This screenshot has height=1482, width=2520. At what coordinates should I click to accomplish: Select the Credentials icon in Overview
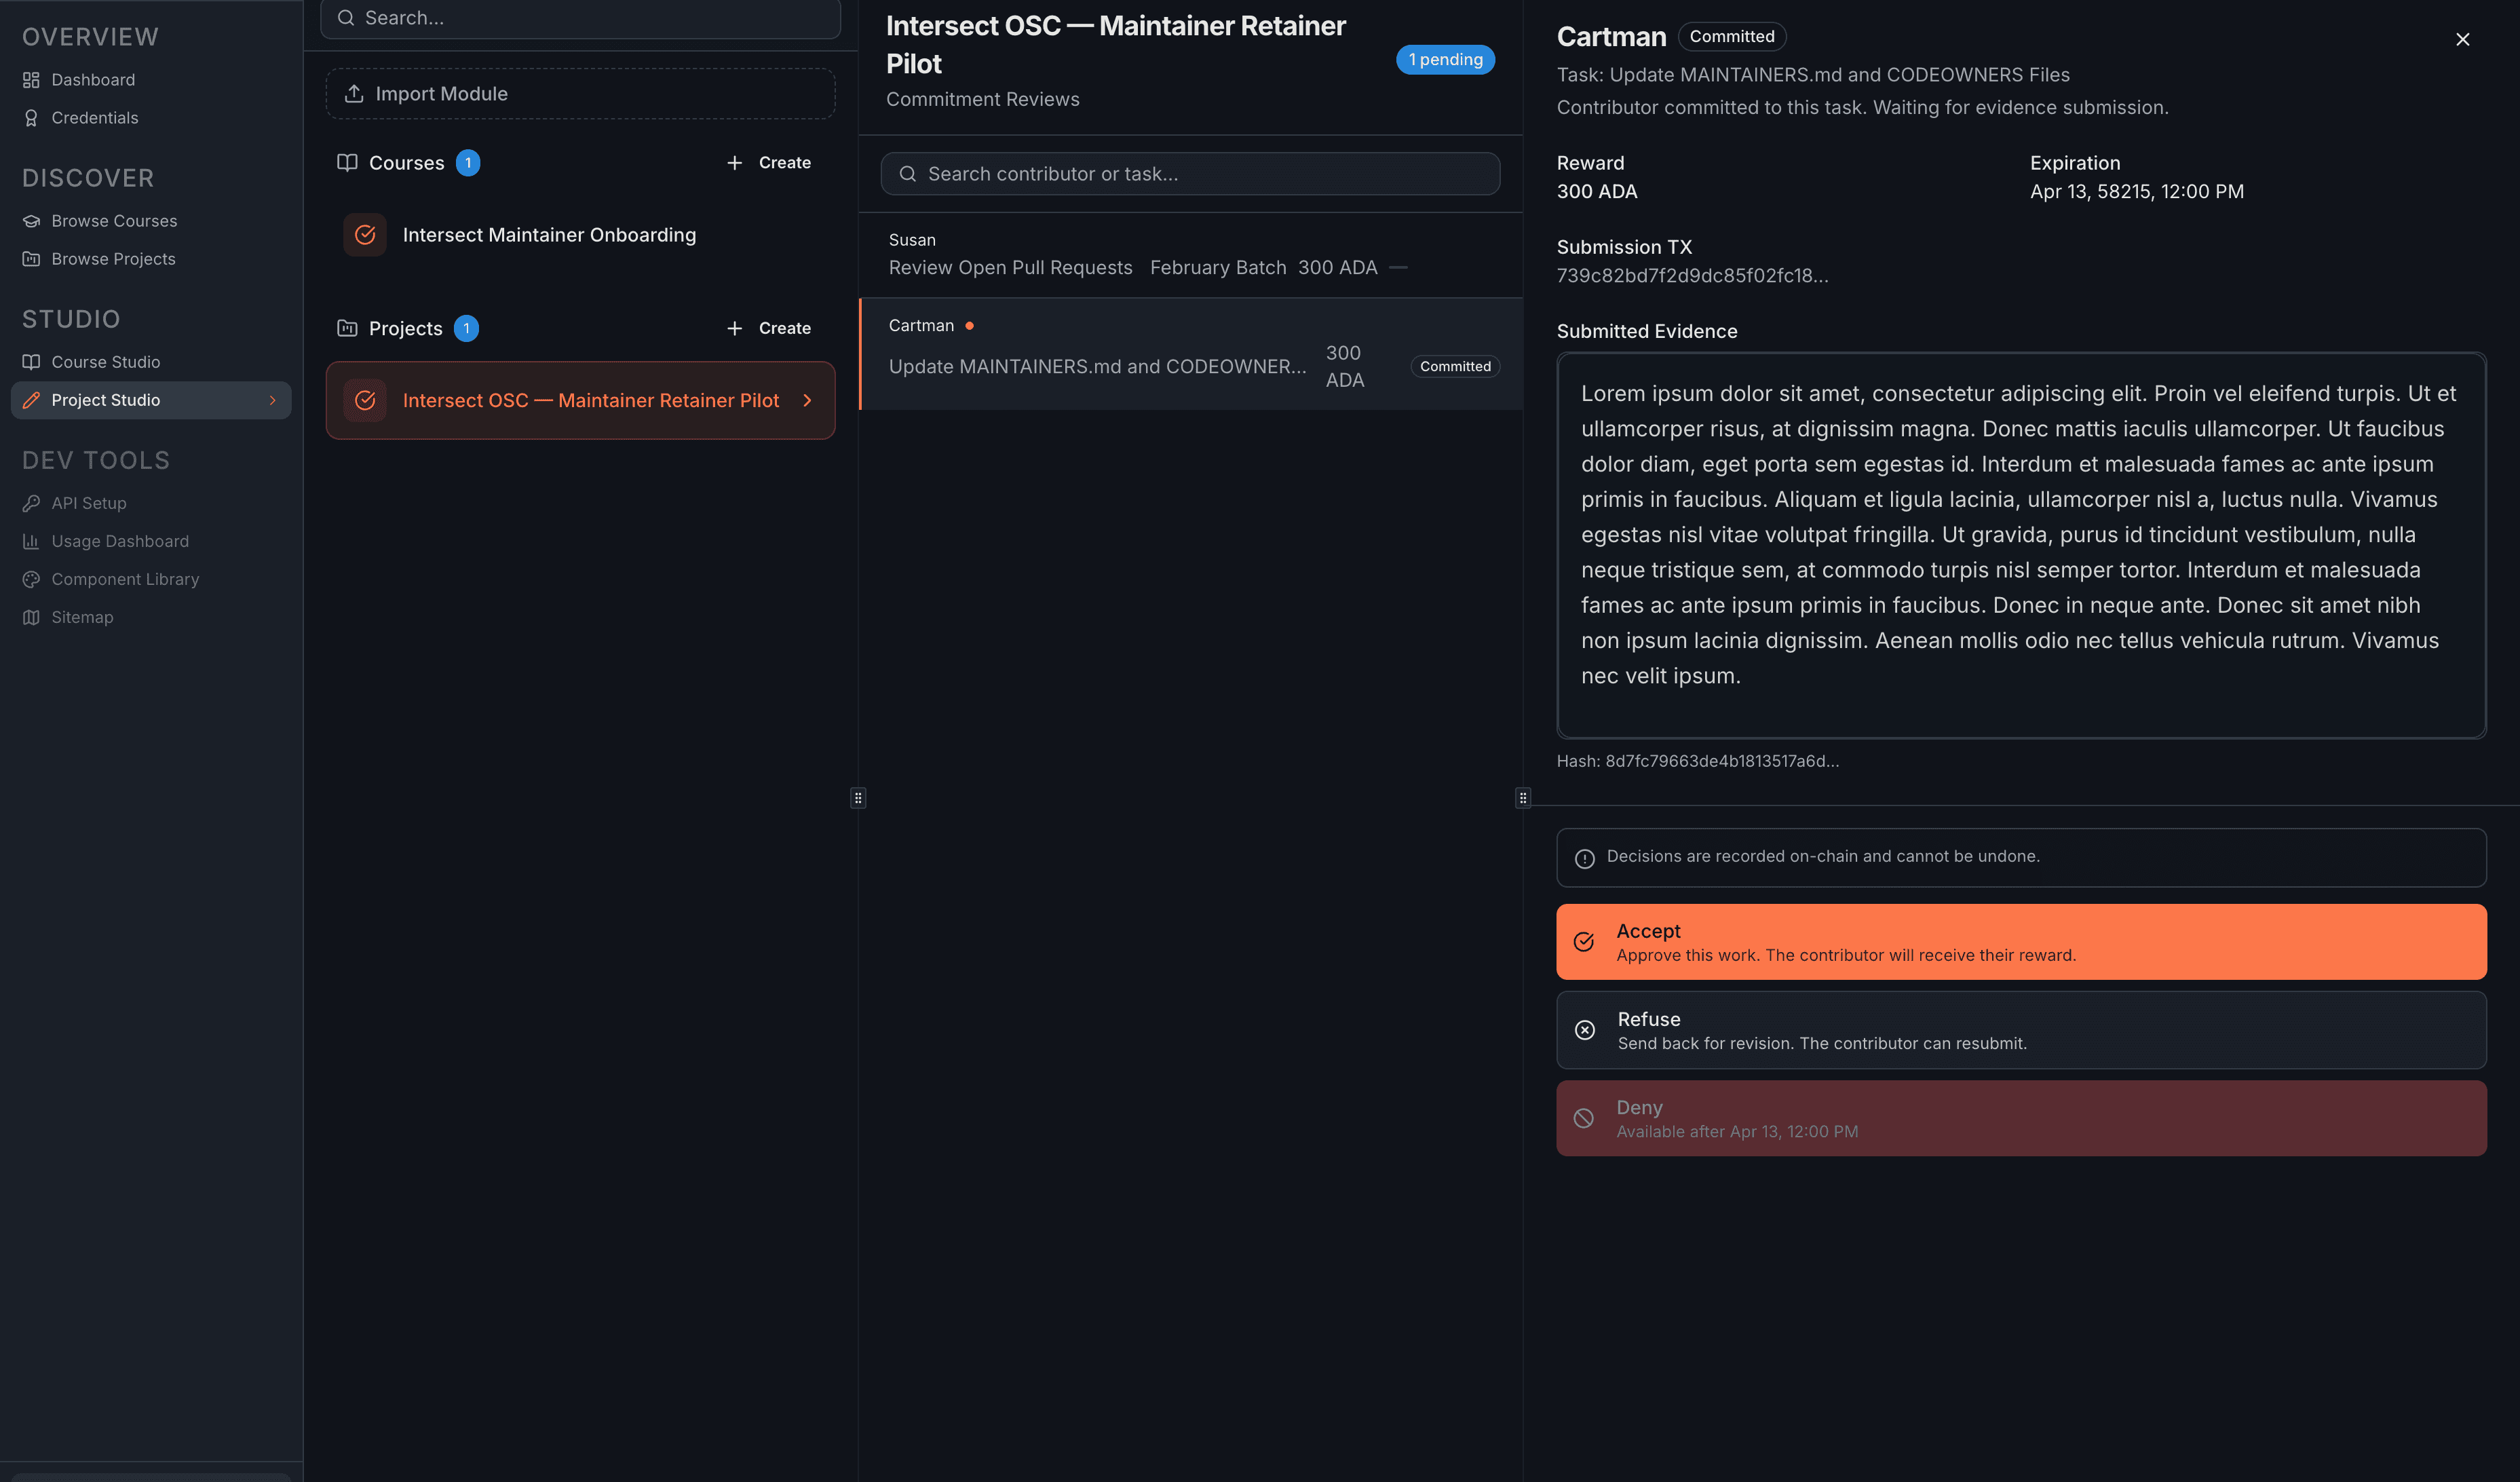click(31, 117)
